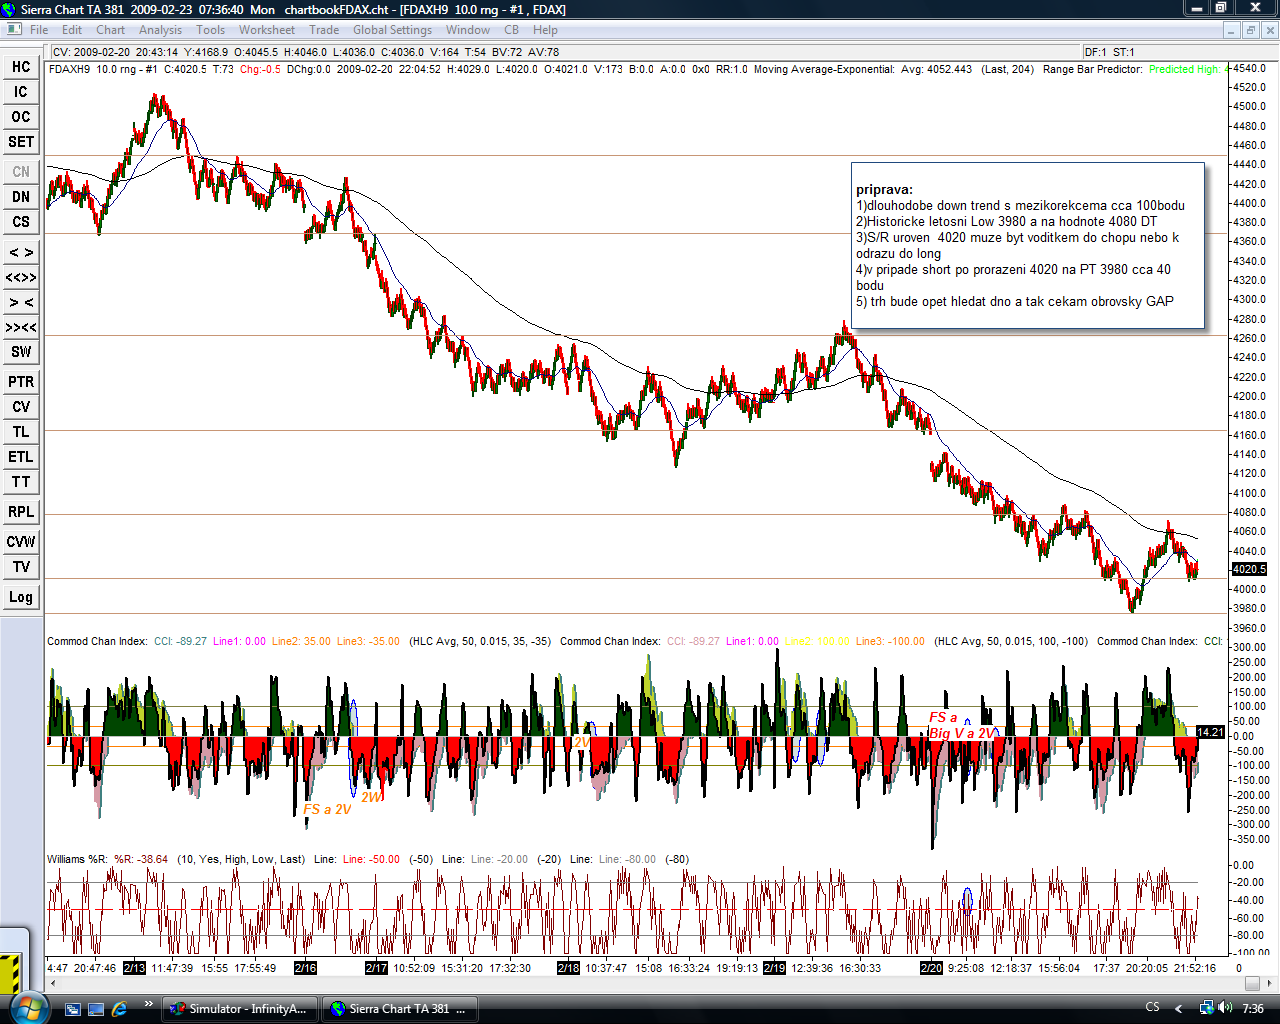Screen dimensions: 1280x1024
Task: Click the CVW toolbar button
Action: point(21,542)
